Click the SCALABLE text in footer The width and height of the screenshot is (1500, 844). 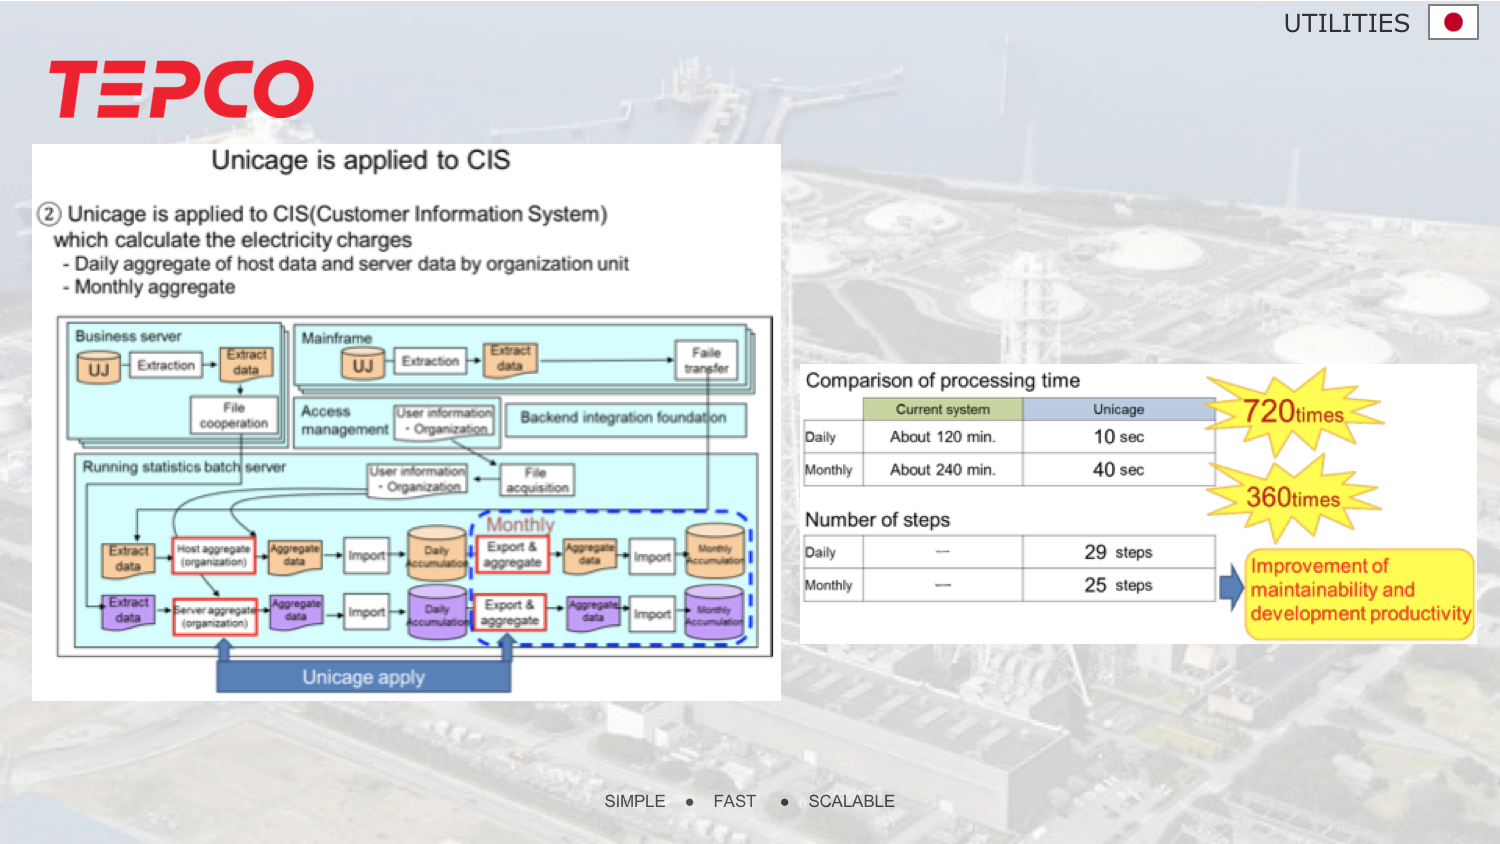[851, 801]
